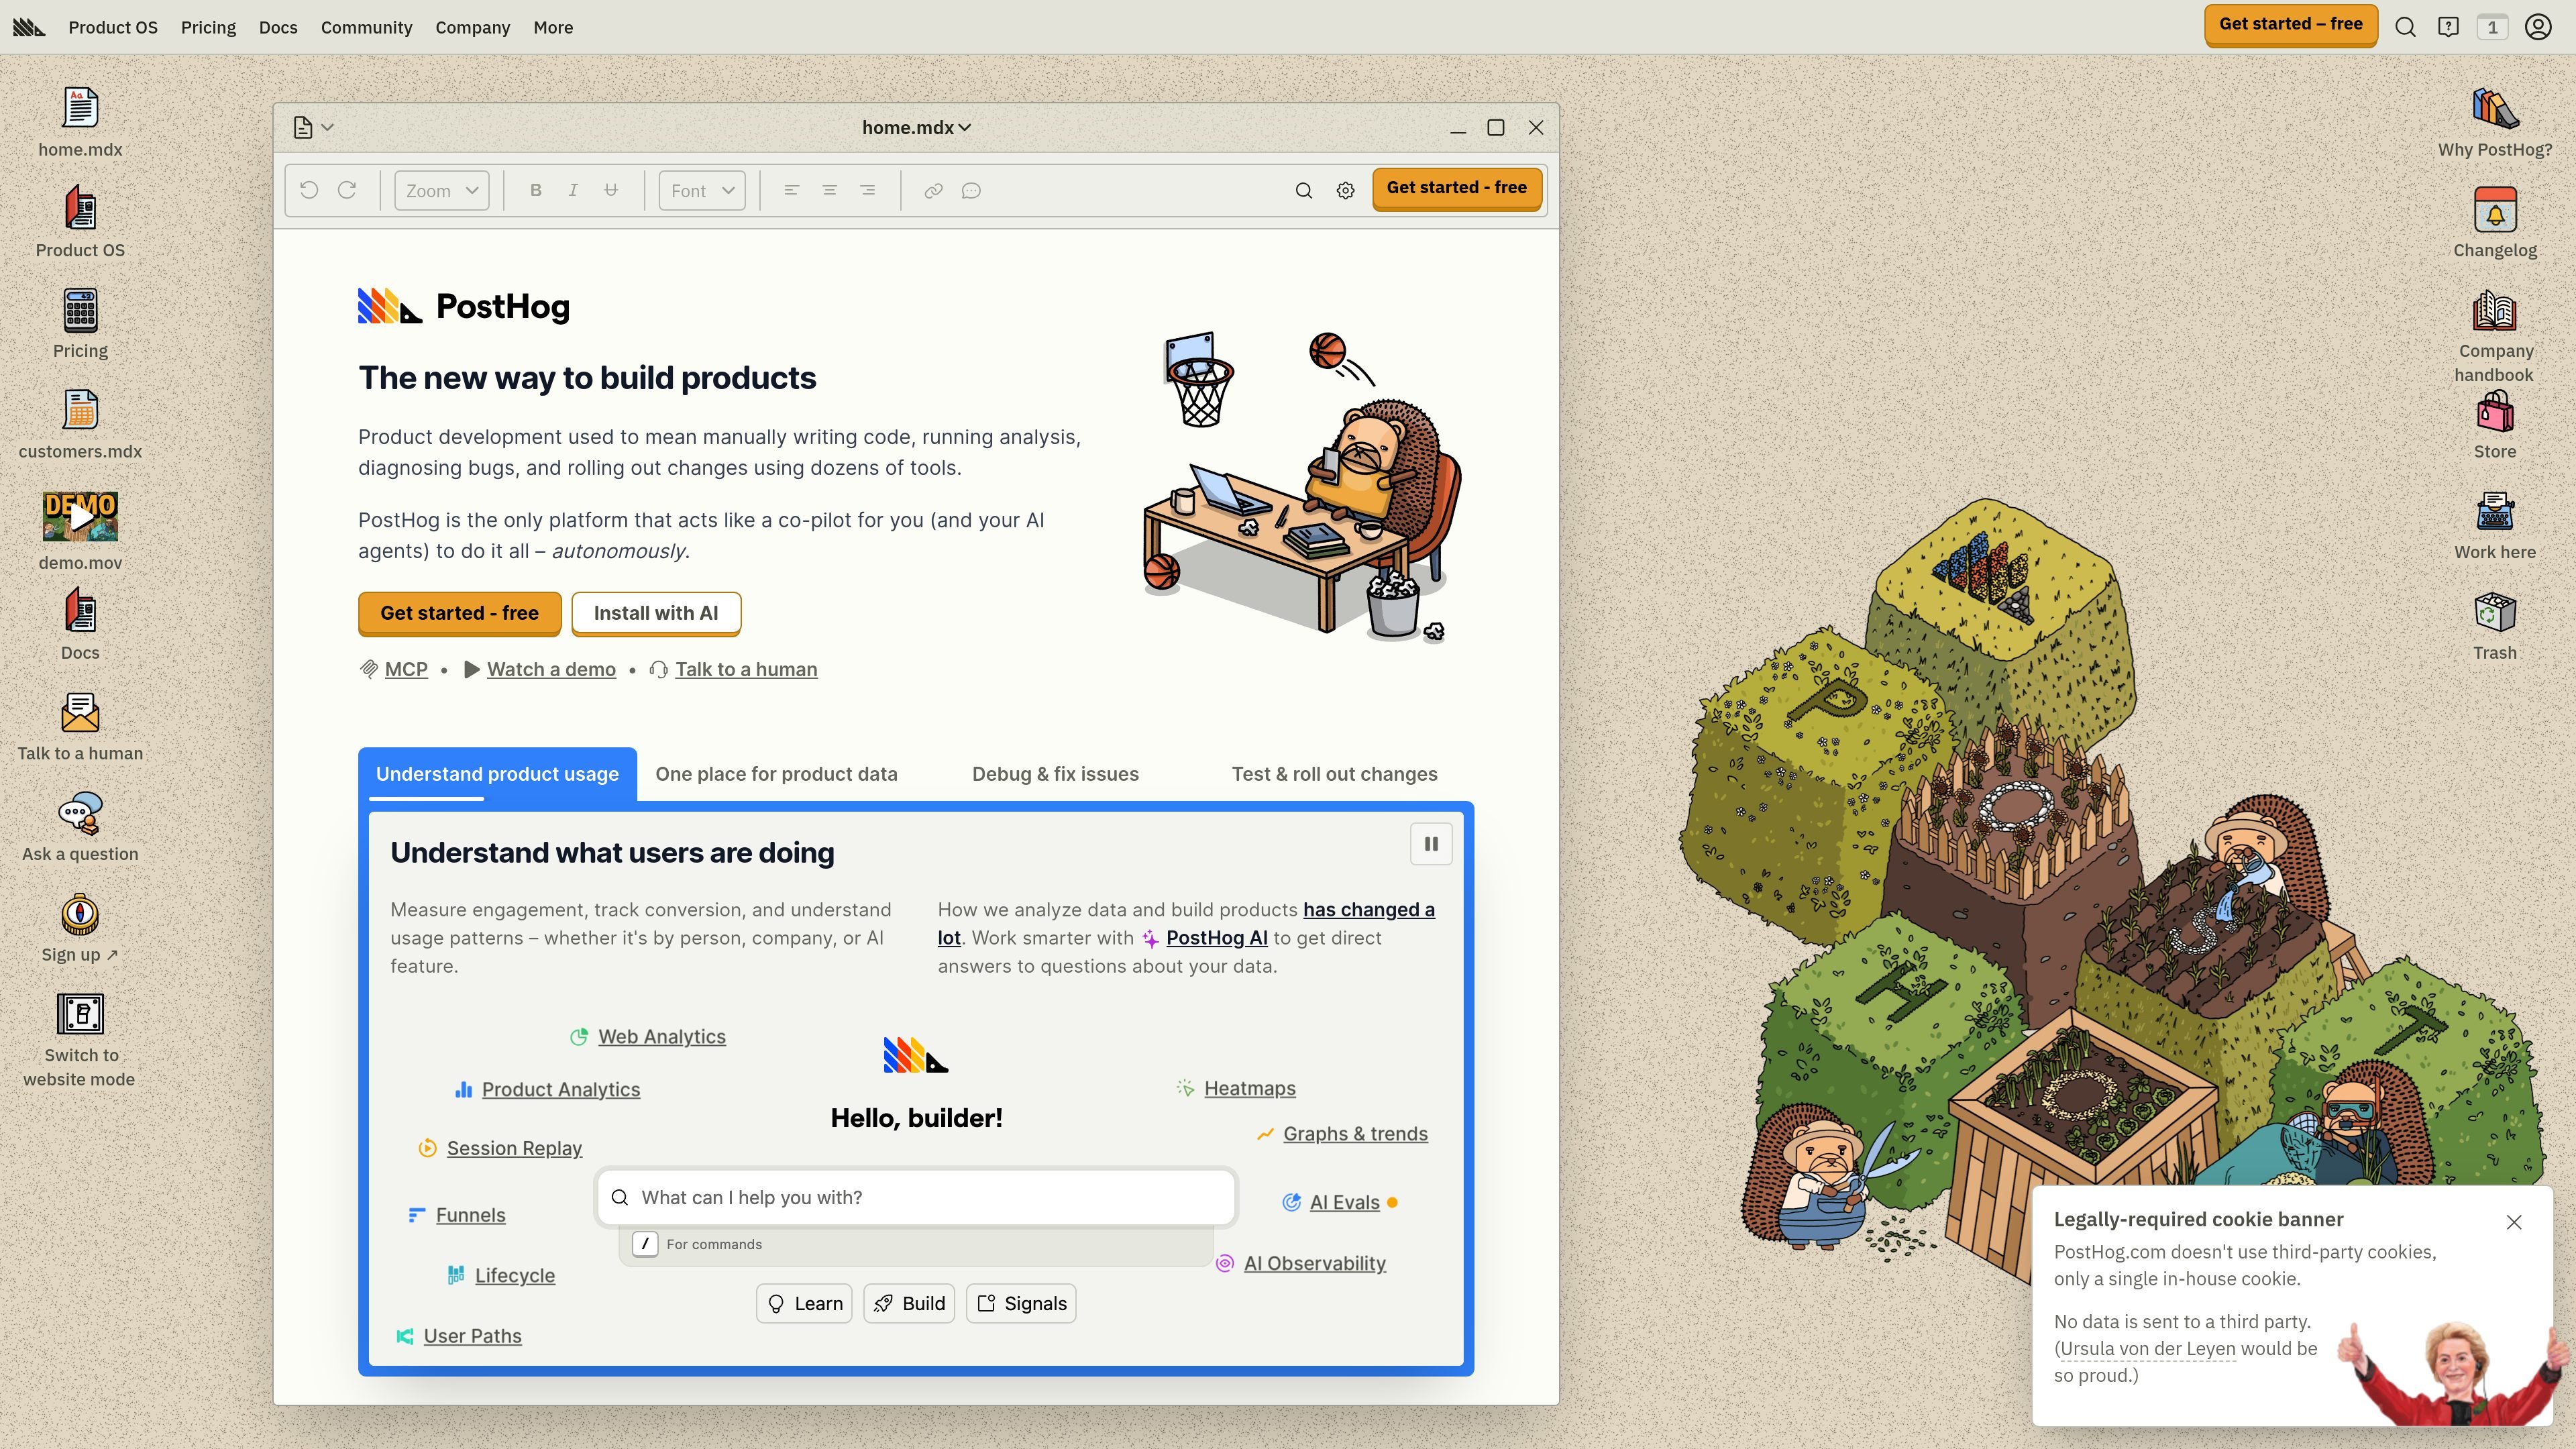Viewport: 2576px width, 1449px height.
Task: Click the redo icon in editor toolbar
Action: (x=347, y=190)
